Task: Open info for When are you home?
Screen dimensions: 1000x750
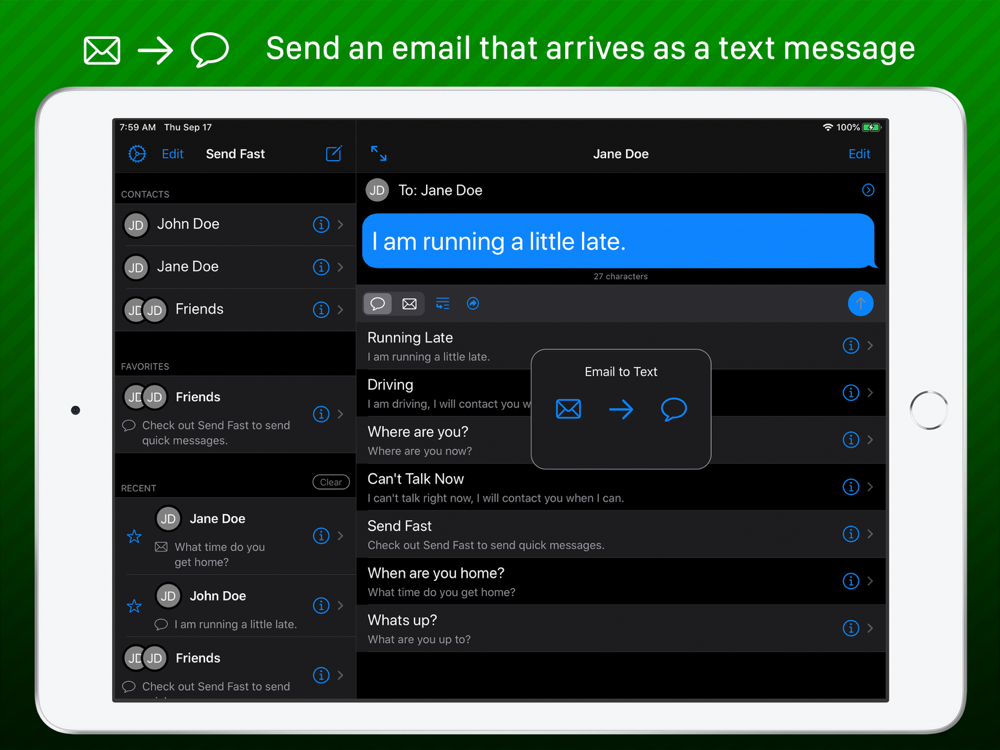Action: pos(851,581)
